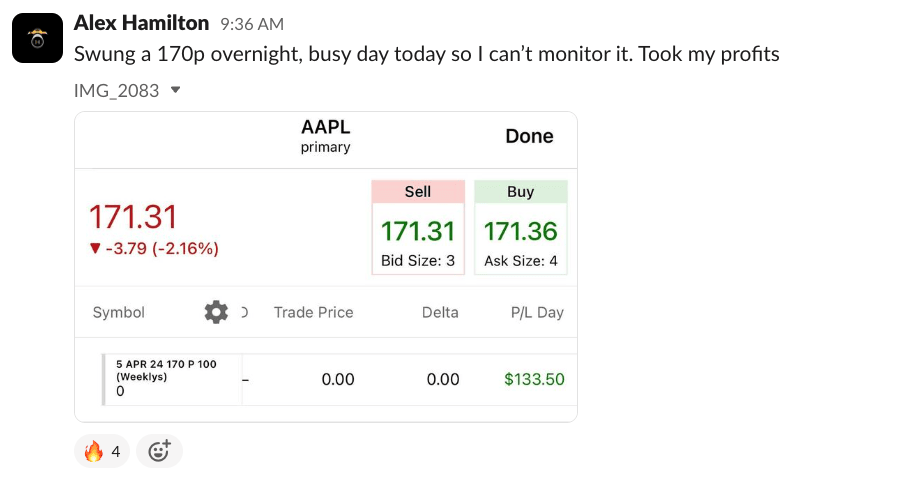922x478 pixels.
Task: Tap the red Sell header
Action: tap(418, 192)
